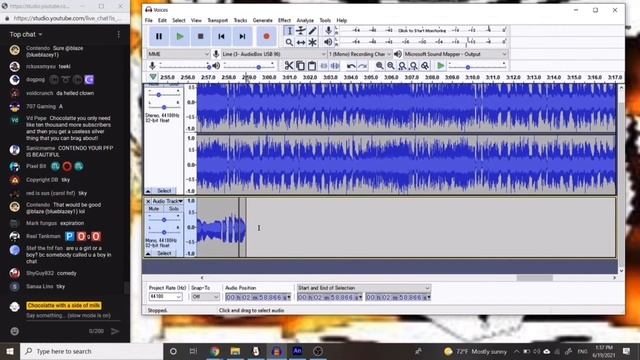This screenshot has width=640, height=360.
Task: Open the Analyze menu
Action: (305, 20)
